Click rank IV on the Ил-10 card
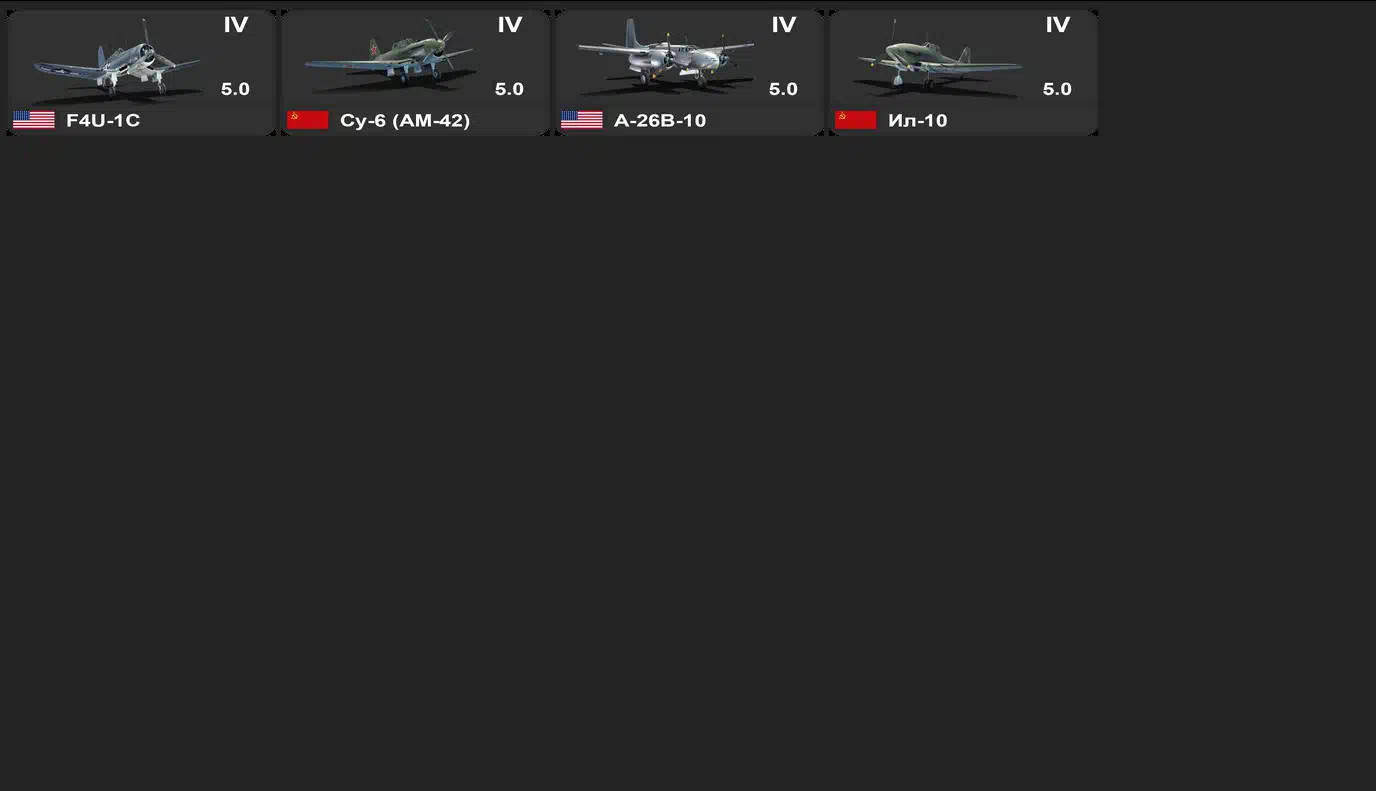1376x791 pixels. (x=1058, y=25)
